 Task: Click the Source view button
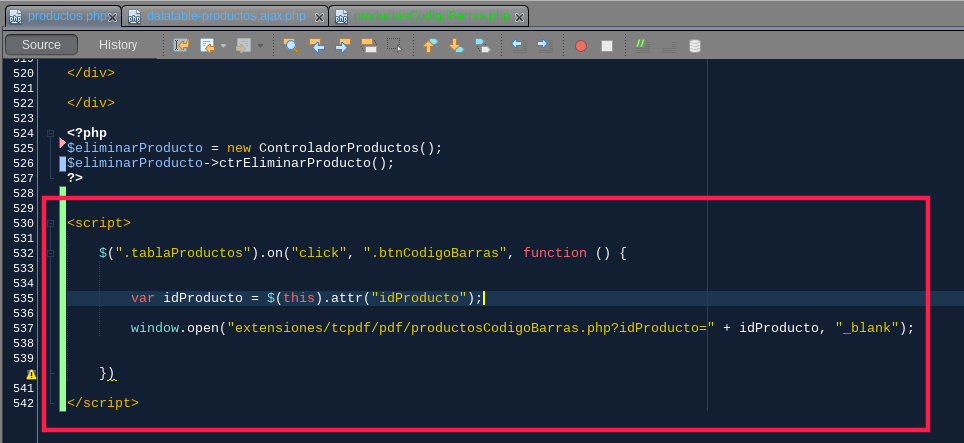pyautogui.click(x=41, y=45)
